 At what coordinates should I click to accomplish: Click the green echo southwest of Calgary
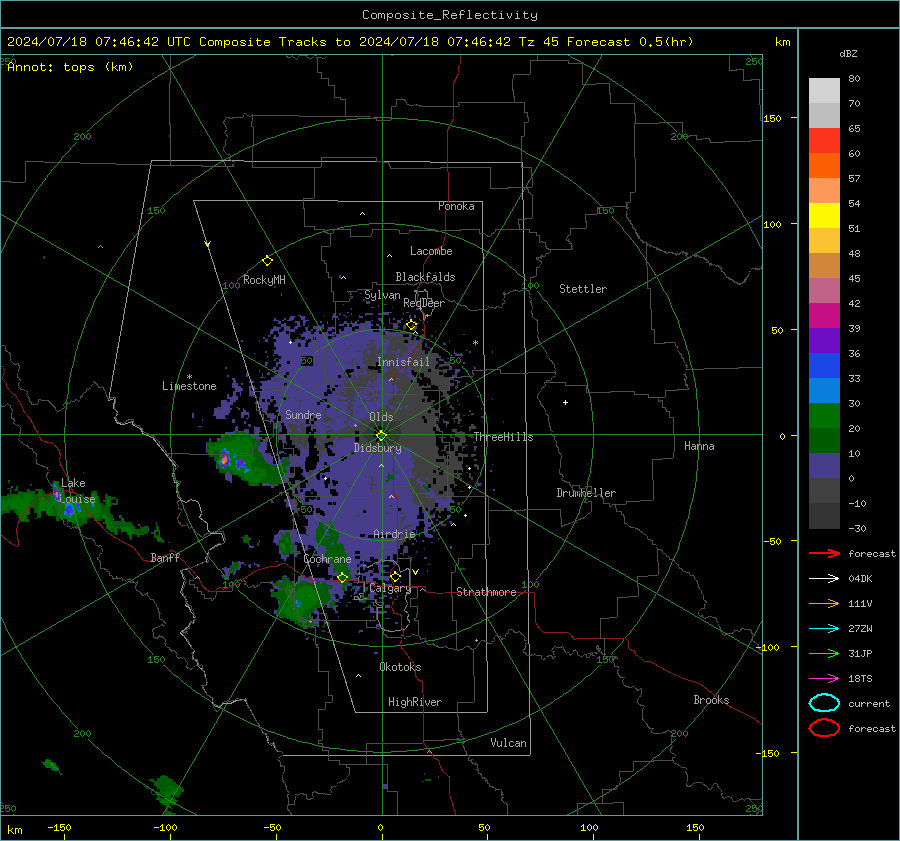coord(304,598)
